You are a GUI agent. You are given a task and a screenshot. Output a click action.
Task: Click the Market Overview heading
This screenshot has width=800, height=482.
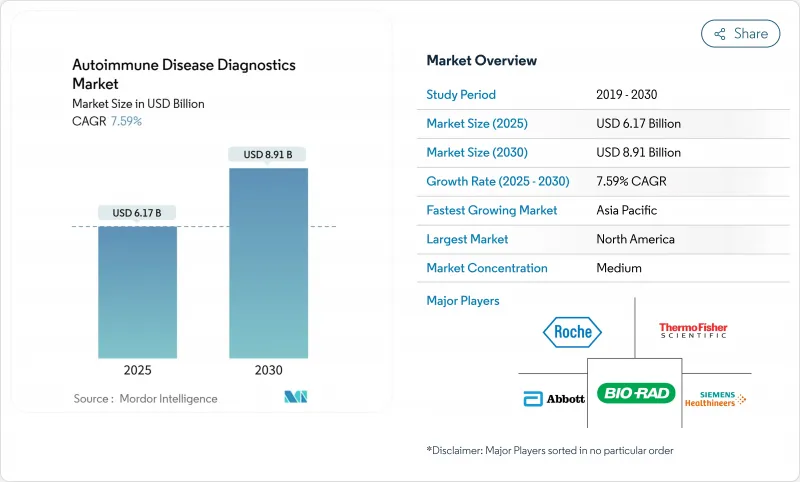481,61
